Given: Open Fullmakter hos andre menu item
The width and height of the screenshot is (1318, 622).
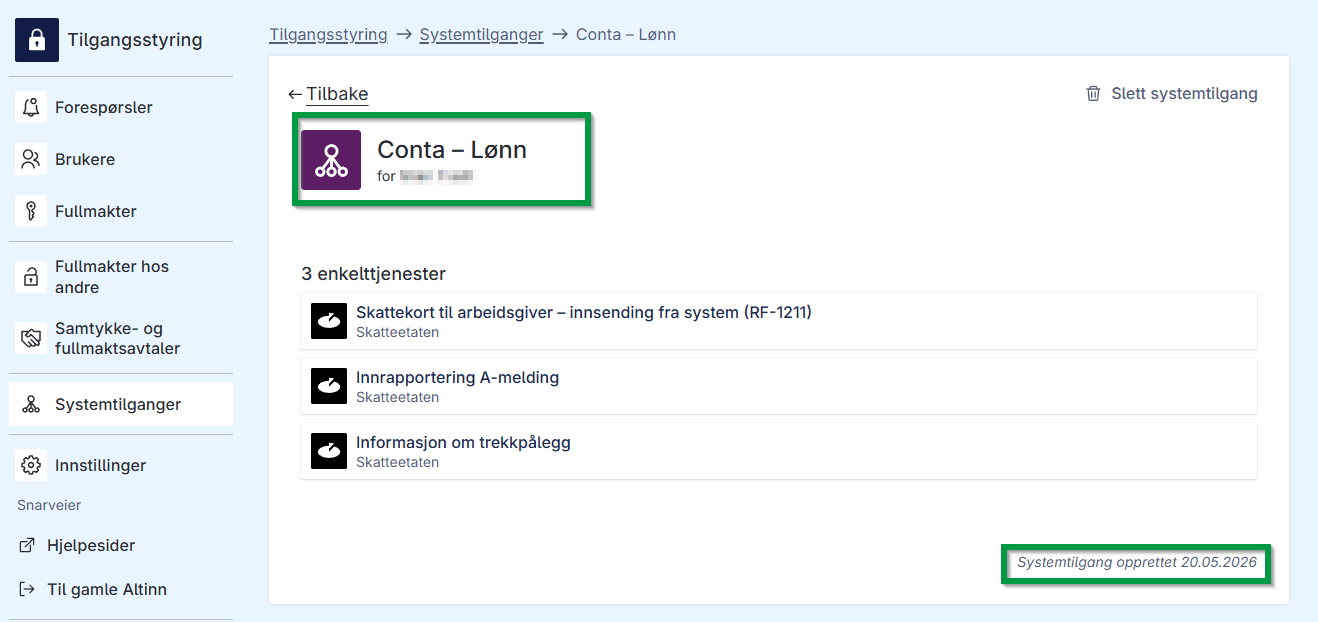Looking at the screenshot, I should (121, 277).
